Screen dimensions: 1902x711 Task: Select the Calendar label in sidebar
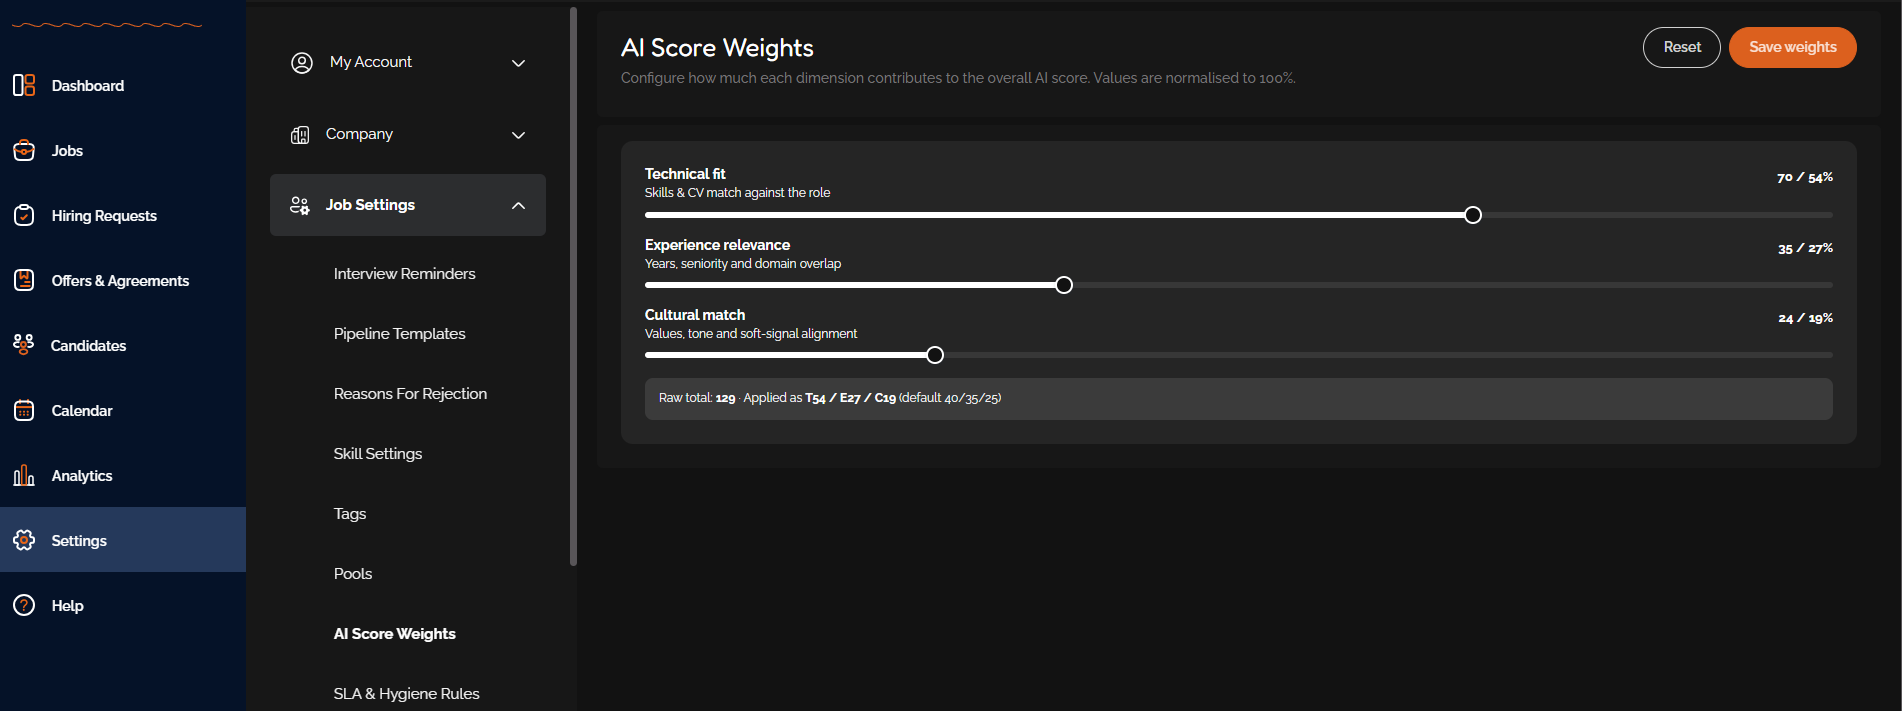point(82,410)
